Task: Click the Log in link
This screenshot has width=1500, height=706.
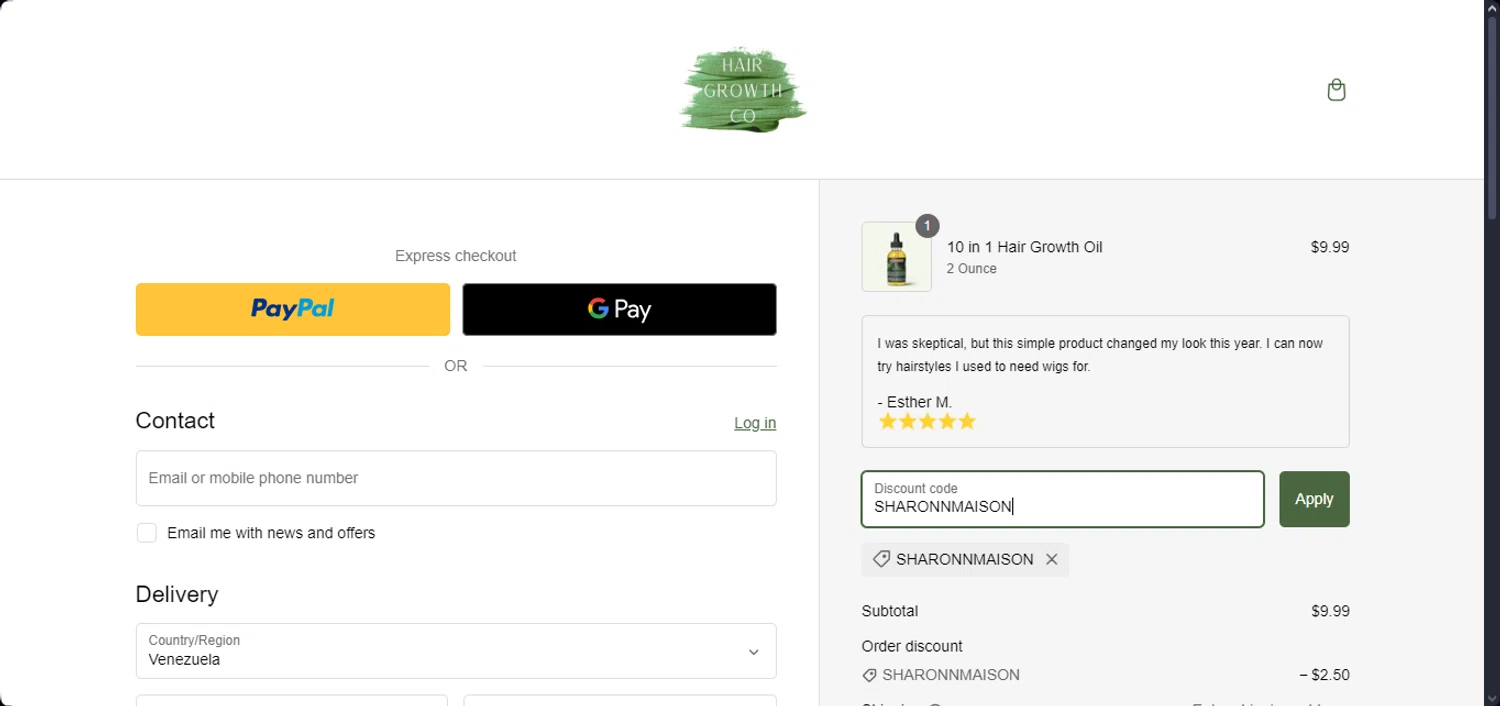Action: (x=755, y=423)
